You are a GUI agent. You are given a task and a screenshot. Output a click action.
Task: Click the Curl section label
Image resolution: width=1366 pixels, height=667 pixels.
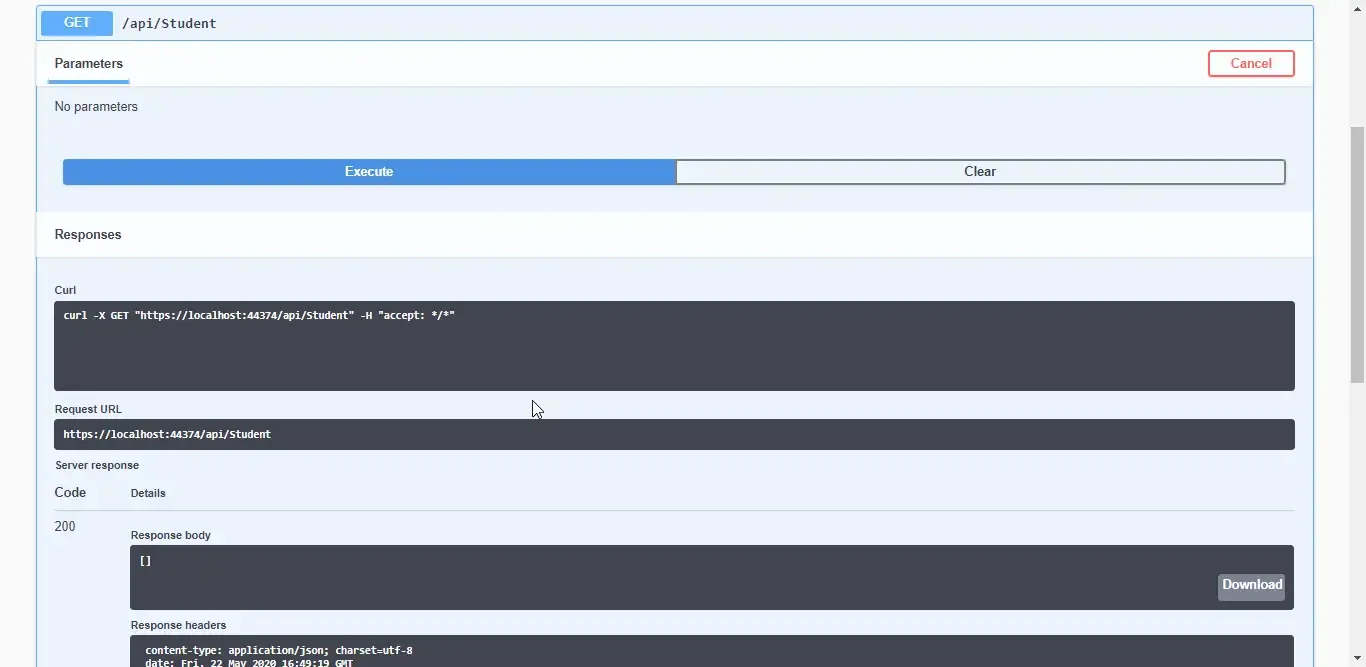tap(65, 290)
